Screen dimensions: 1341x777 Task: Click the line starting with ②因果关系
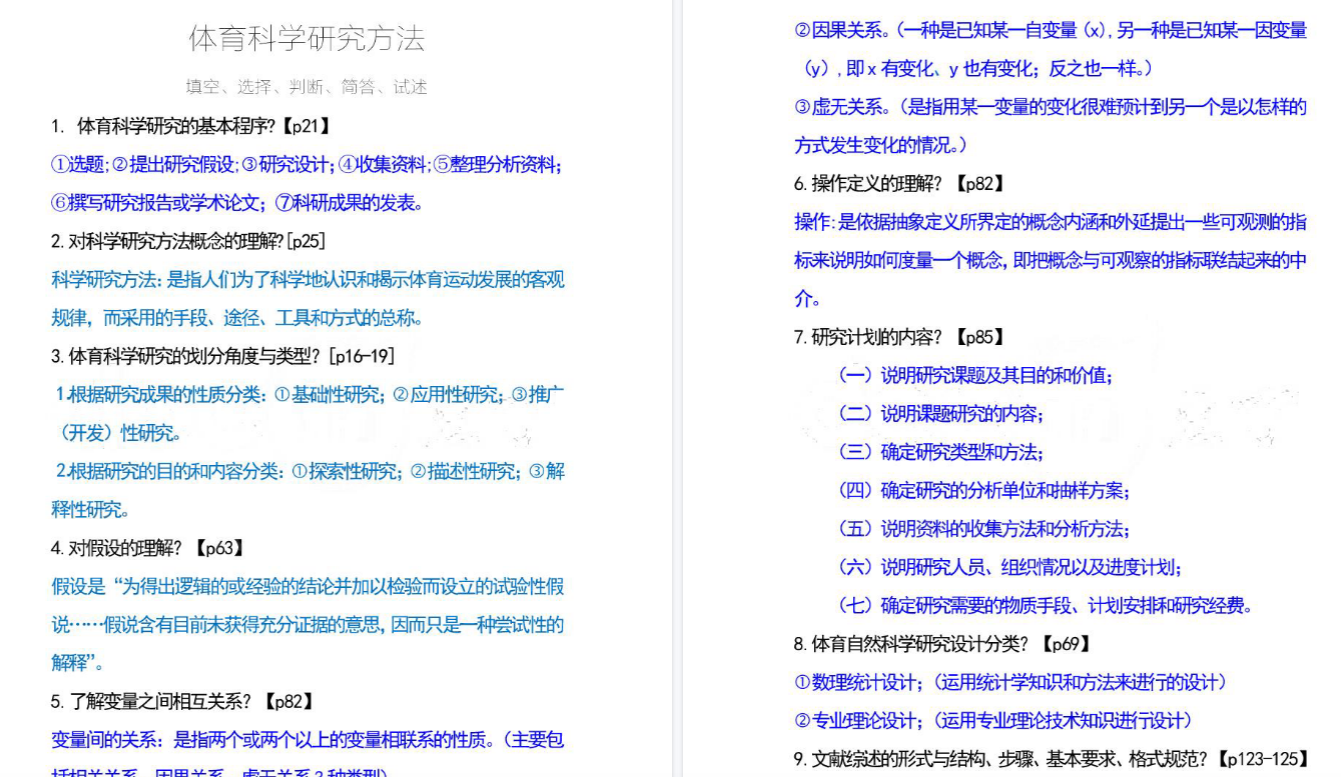[x=1050, y=31]
